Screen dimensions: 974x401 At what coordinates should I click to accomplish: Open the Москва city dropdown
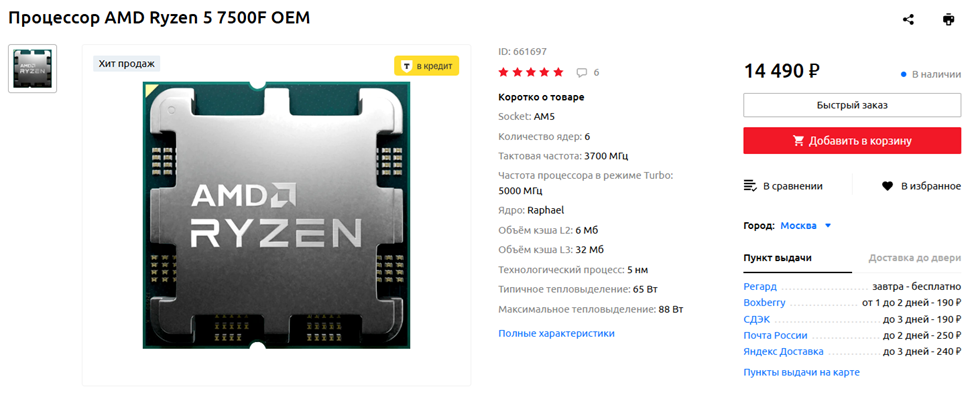point(806,225)
